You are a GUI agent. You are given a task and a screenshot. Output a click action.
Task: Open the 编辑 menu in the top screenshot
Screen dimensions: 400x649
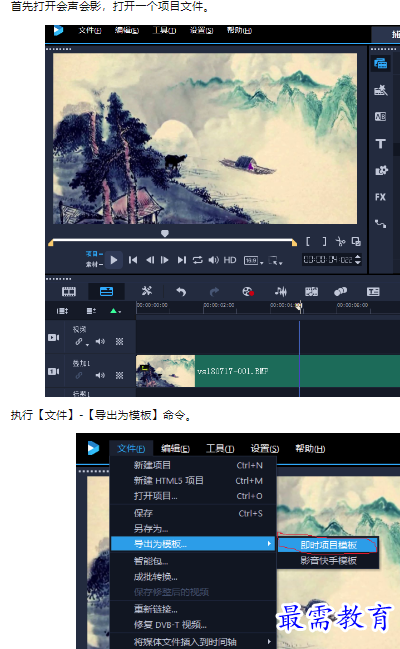pyautogui.click(x=127, y=30)
